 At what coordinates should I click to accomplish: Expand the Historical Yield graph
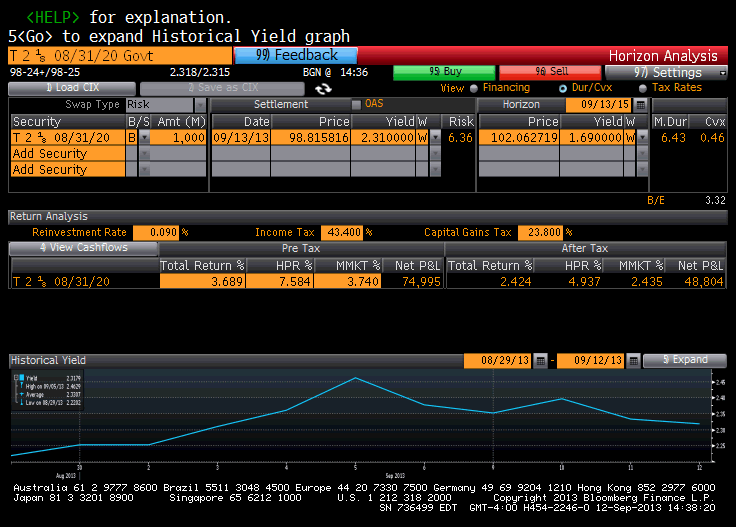click(684, 360)
